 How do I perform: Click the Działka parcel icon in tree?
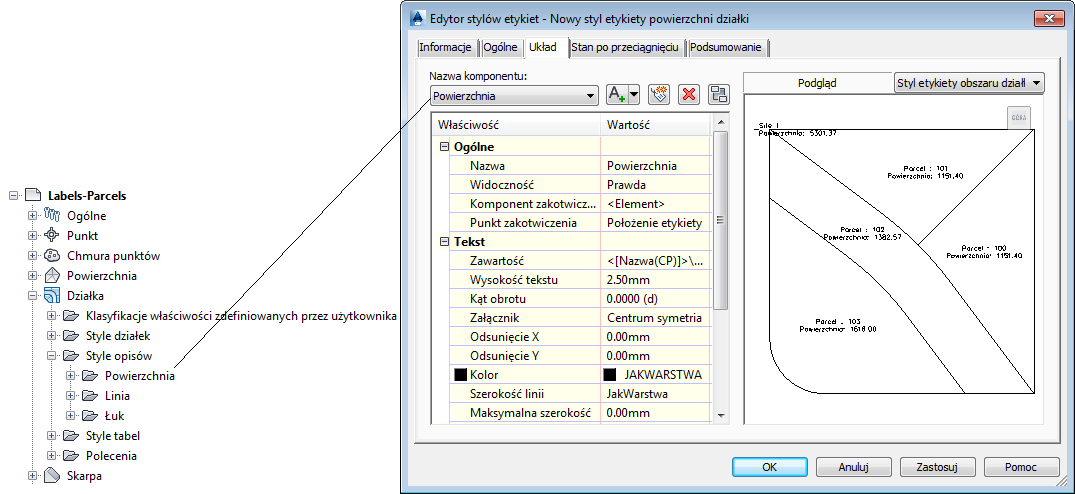click(53, 296)
